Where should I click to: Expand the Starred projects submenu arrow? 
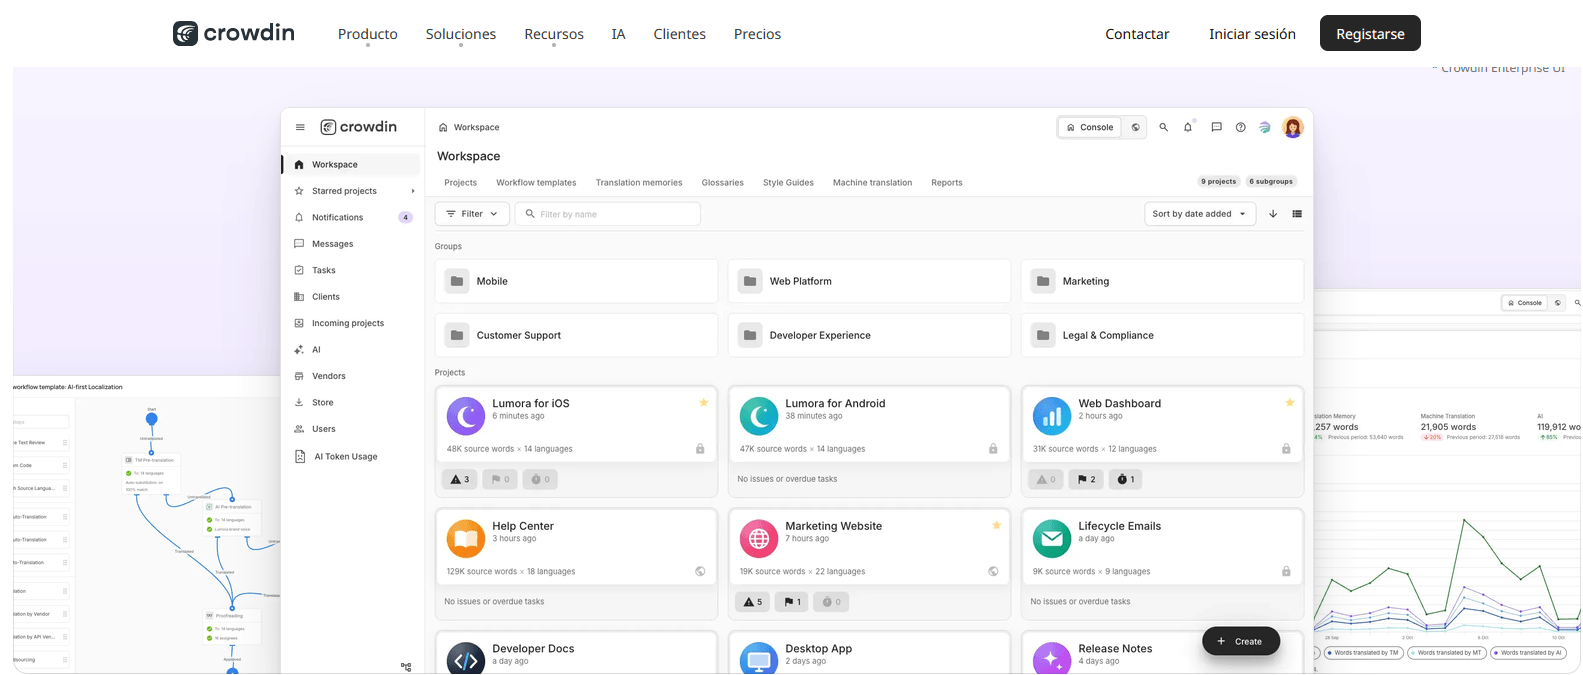(413, 191)
